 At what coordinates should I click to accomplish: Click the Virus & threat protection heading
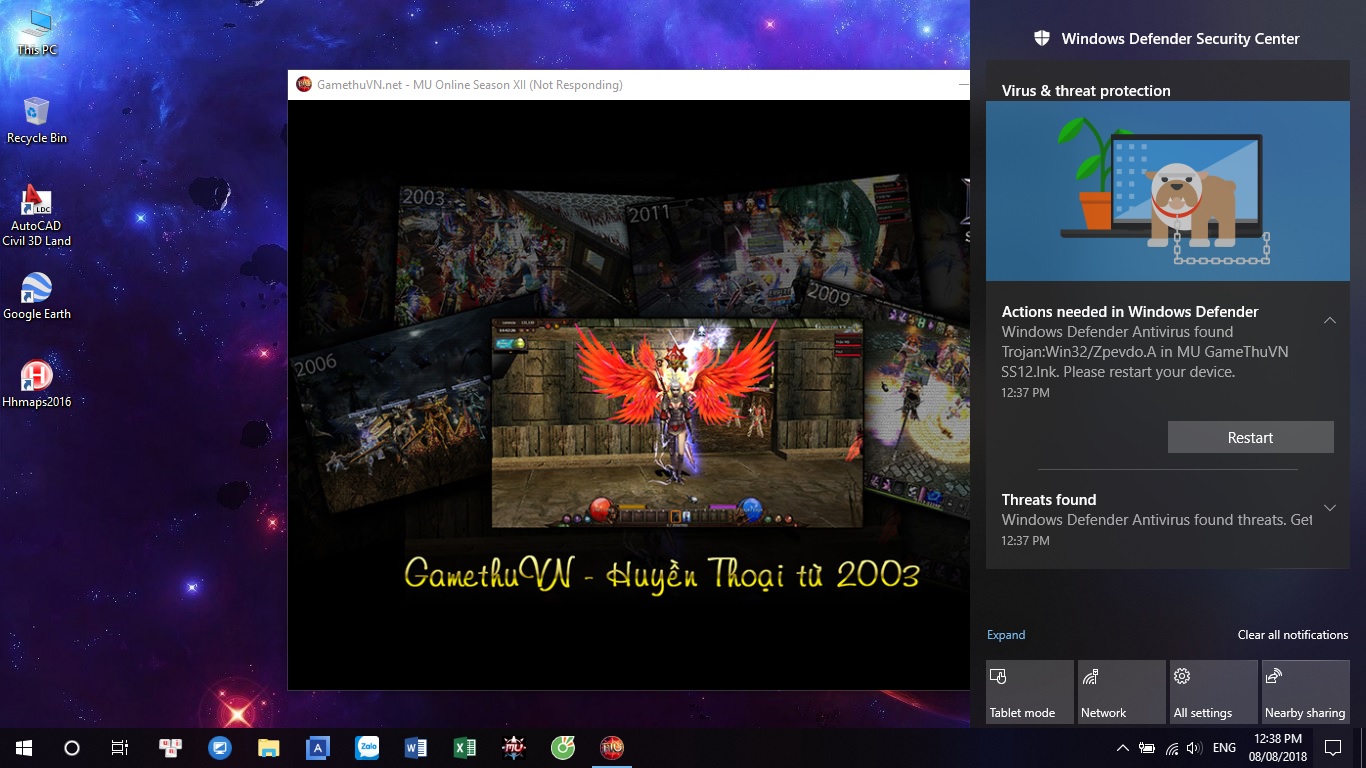tap(1086, 90)
